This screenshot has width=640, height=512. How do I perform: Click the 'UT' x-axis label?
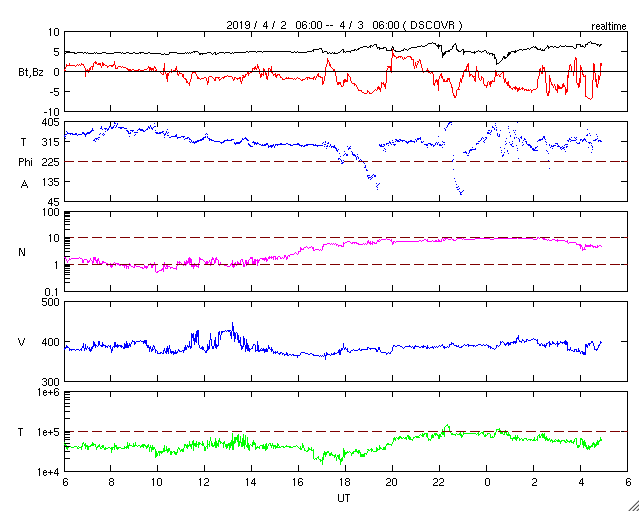tap(344, 498)
